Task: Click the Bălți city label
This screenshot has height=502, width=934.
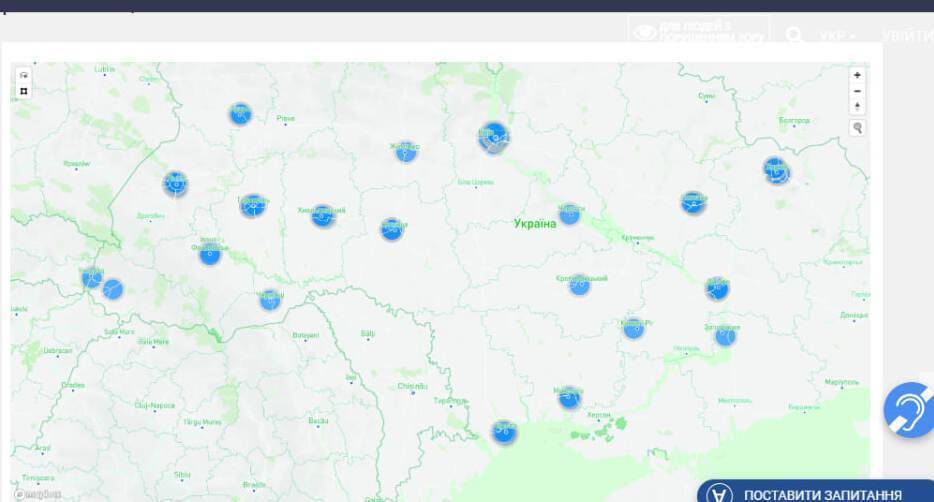Action: coord(368,333)
